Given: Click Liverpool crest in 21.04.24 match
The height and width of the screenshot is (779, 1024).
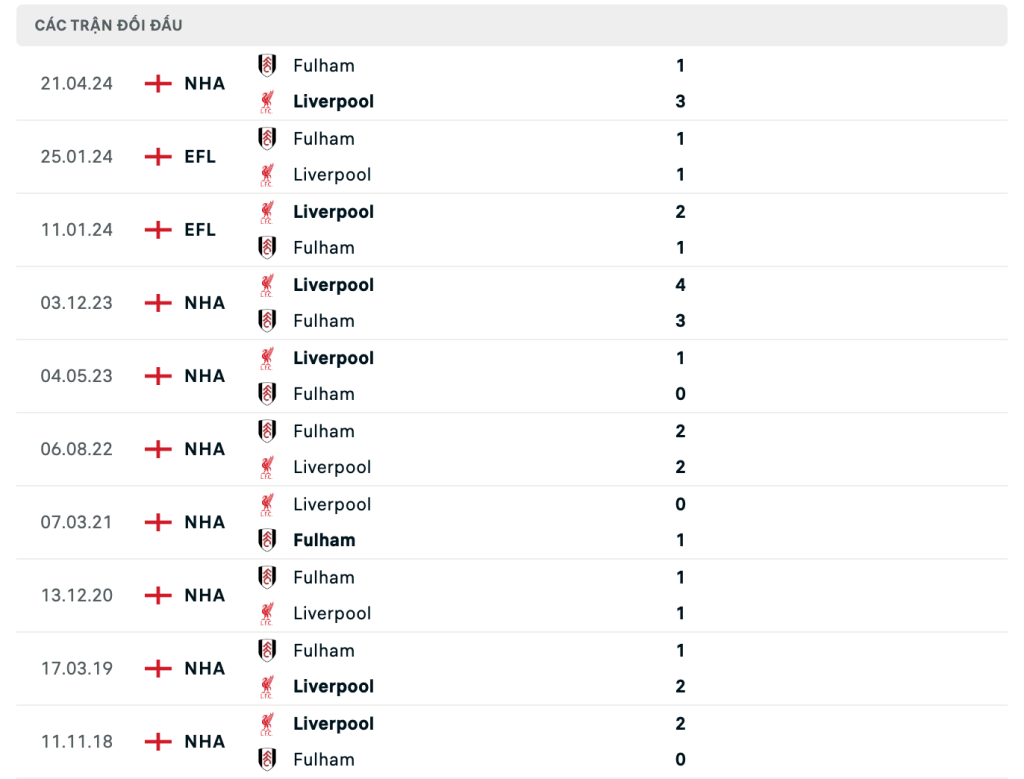Looking at the screenshot, I should click(266, 101).
